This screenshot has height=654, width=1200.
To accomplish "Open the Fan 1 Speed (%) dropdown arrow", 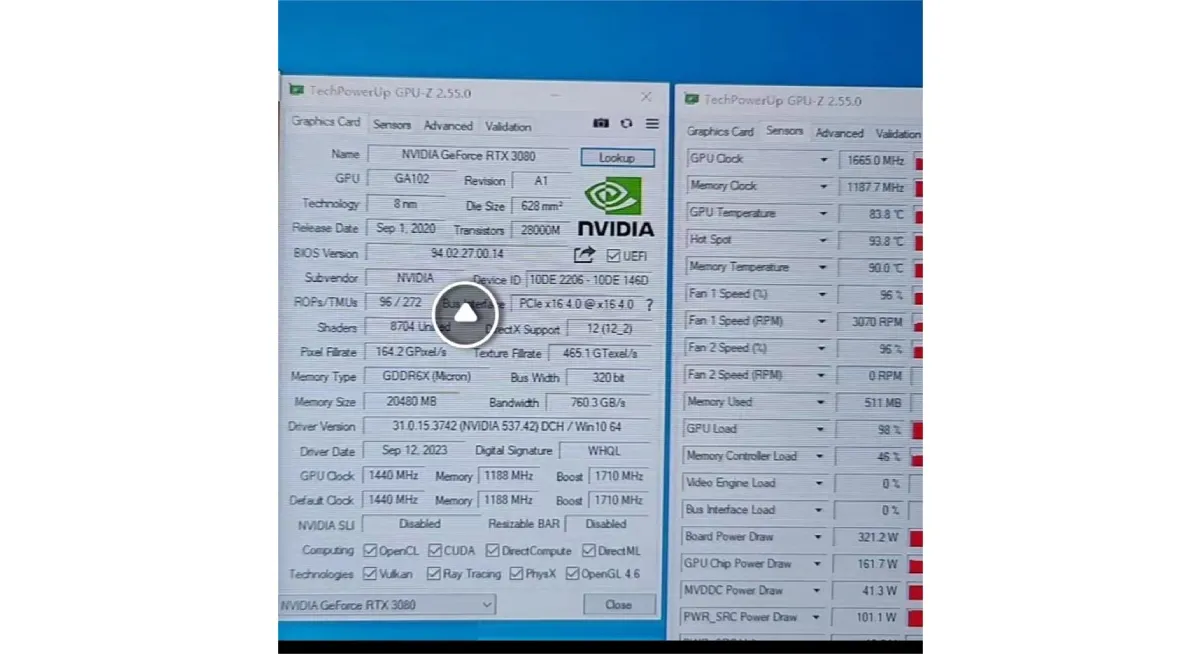I will [824, 294].
